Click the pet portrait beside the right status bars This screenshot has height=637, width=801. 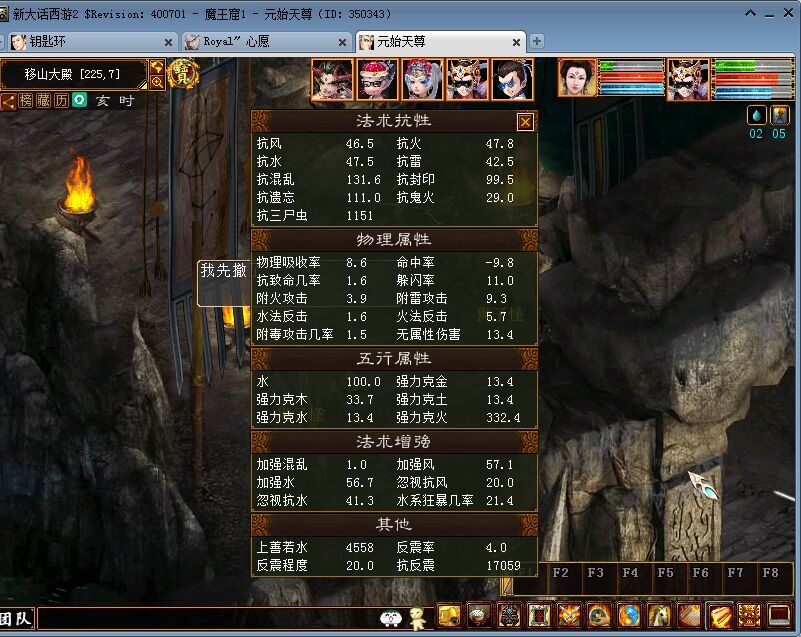click(x=688, y=79)
